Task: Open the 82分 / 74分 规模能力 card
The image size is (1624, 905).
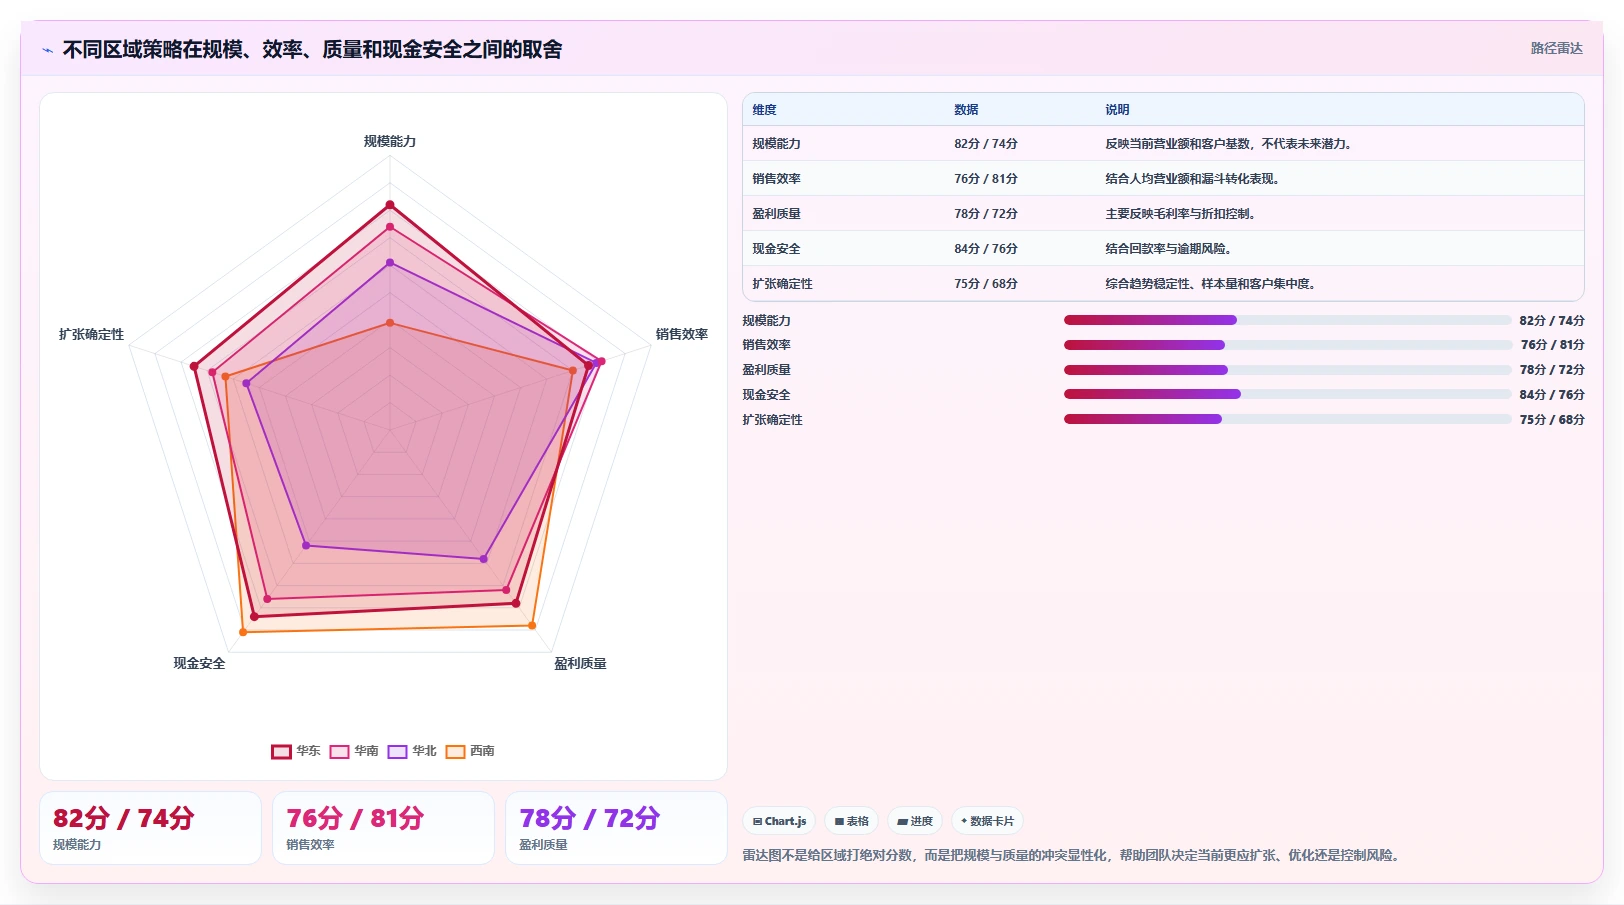Action: click(150, 828)
